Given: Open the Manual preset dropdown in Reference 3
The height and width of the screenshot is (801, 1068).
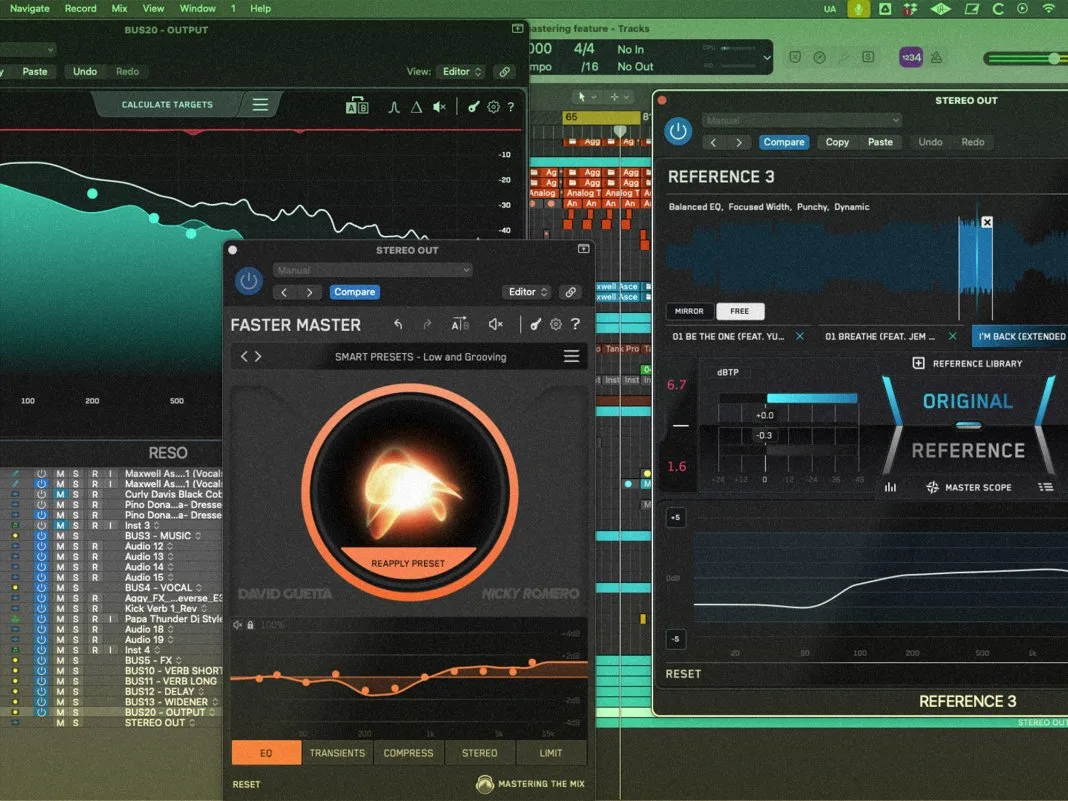Looking at the screenshot, I should click(x=802, y=121).
